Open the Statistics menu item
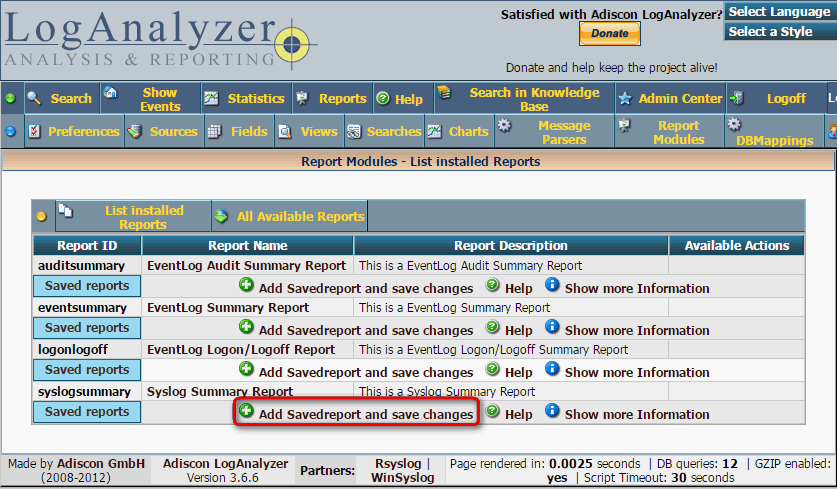 pyautogui.click(x=256, y=99)
